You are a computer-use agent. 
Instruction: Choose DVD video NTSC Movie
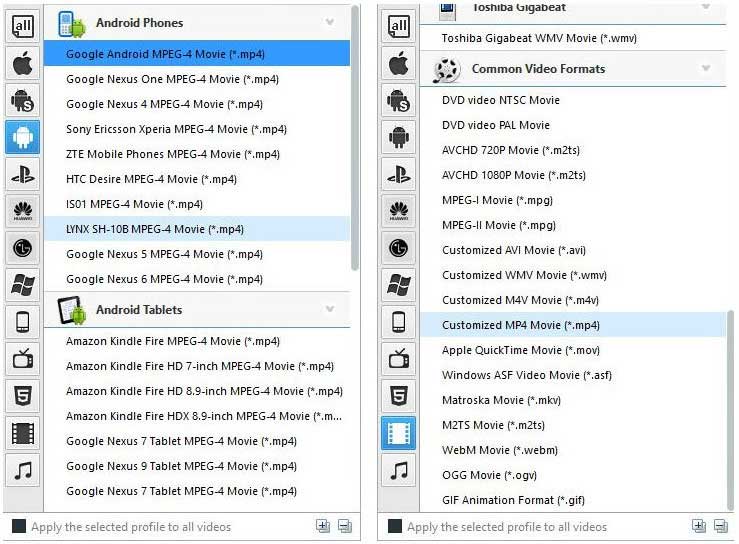(x=573, y=100)
